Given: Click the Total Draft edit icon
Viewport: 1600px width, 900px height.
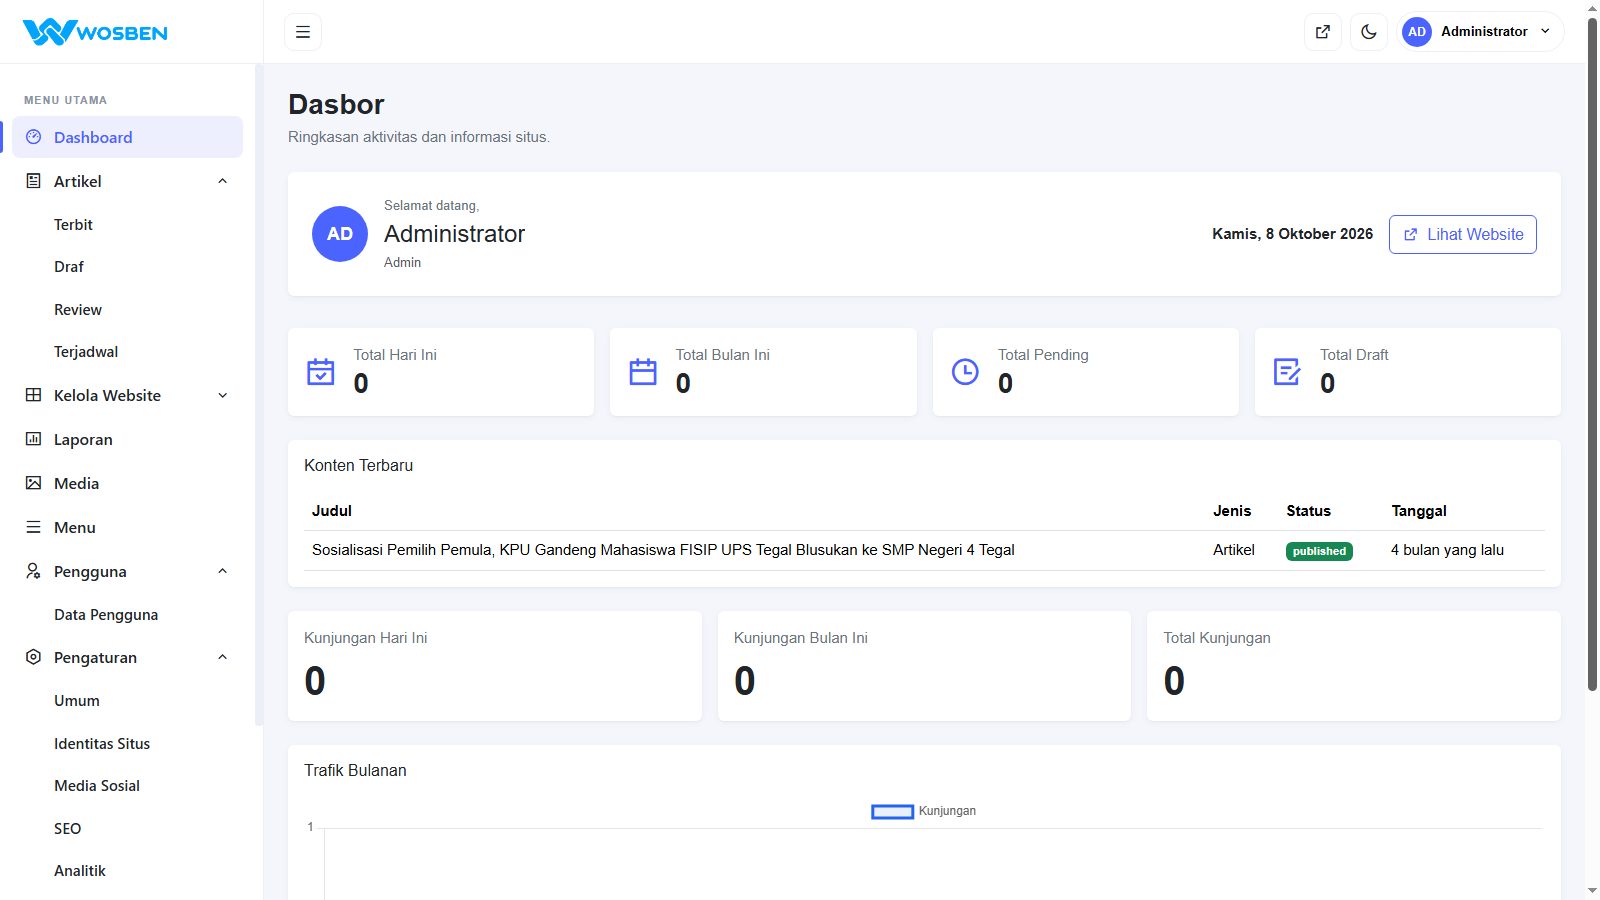Looking at the screenshot, I should click(1287, 372).
